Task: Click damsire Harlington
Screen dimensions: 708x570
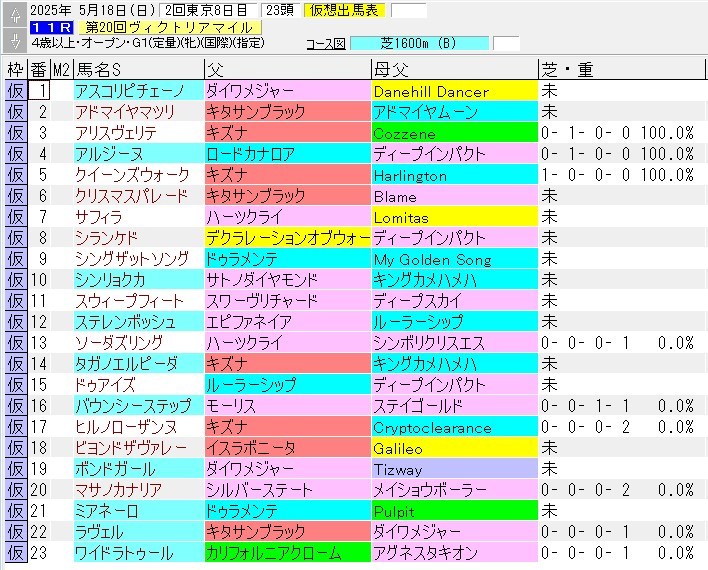Action: click(455, 175)
